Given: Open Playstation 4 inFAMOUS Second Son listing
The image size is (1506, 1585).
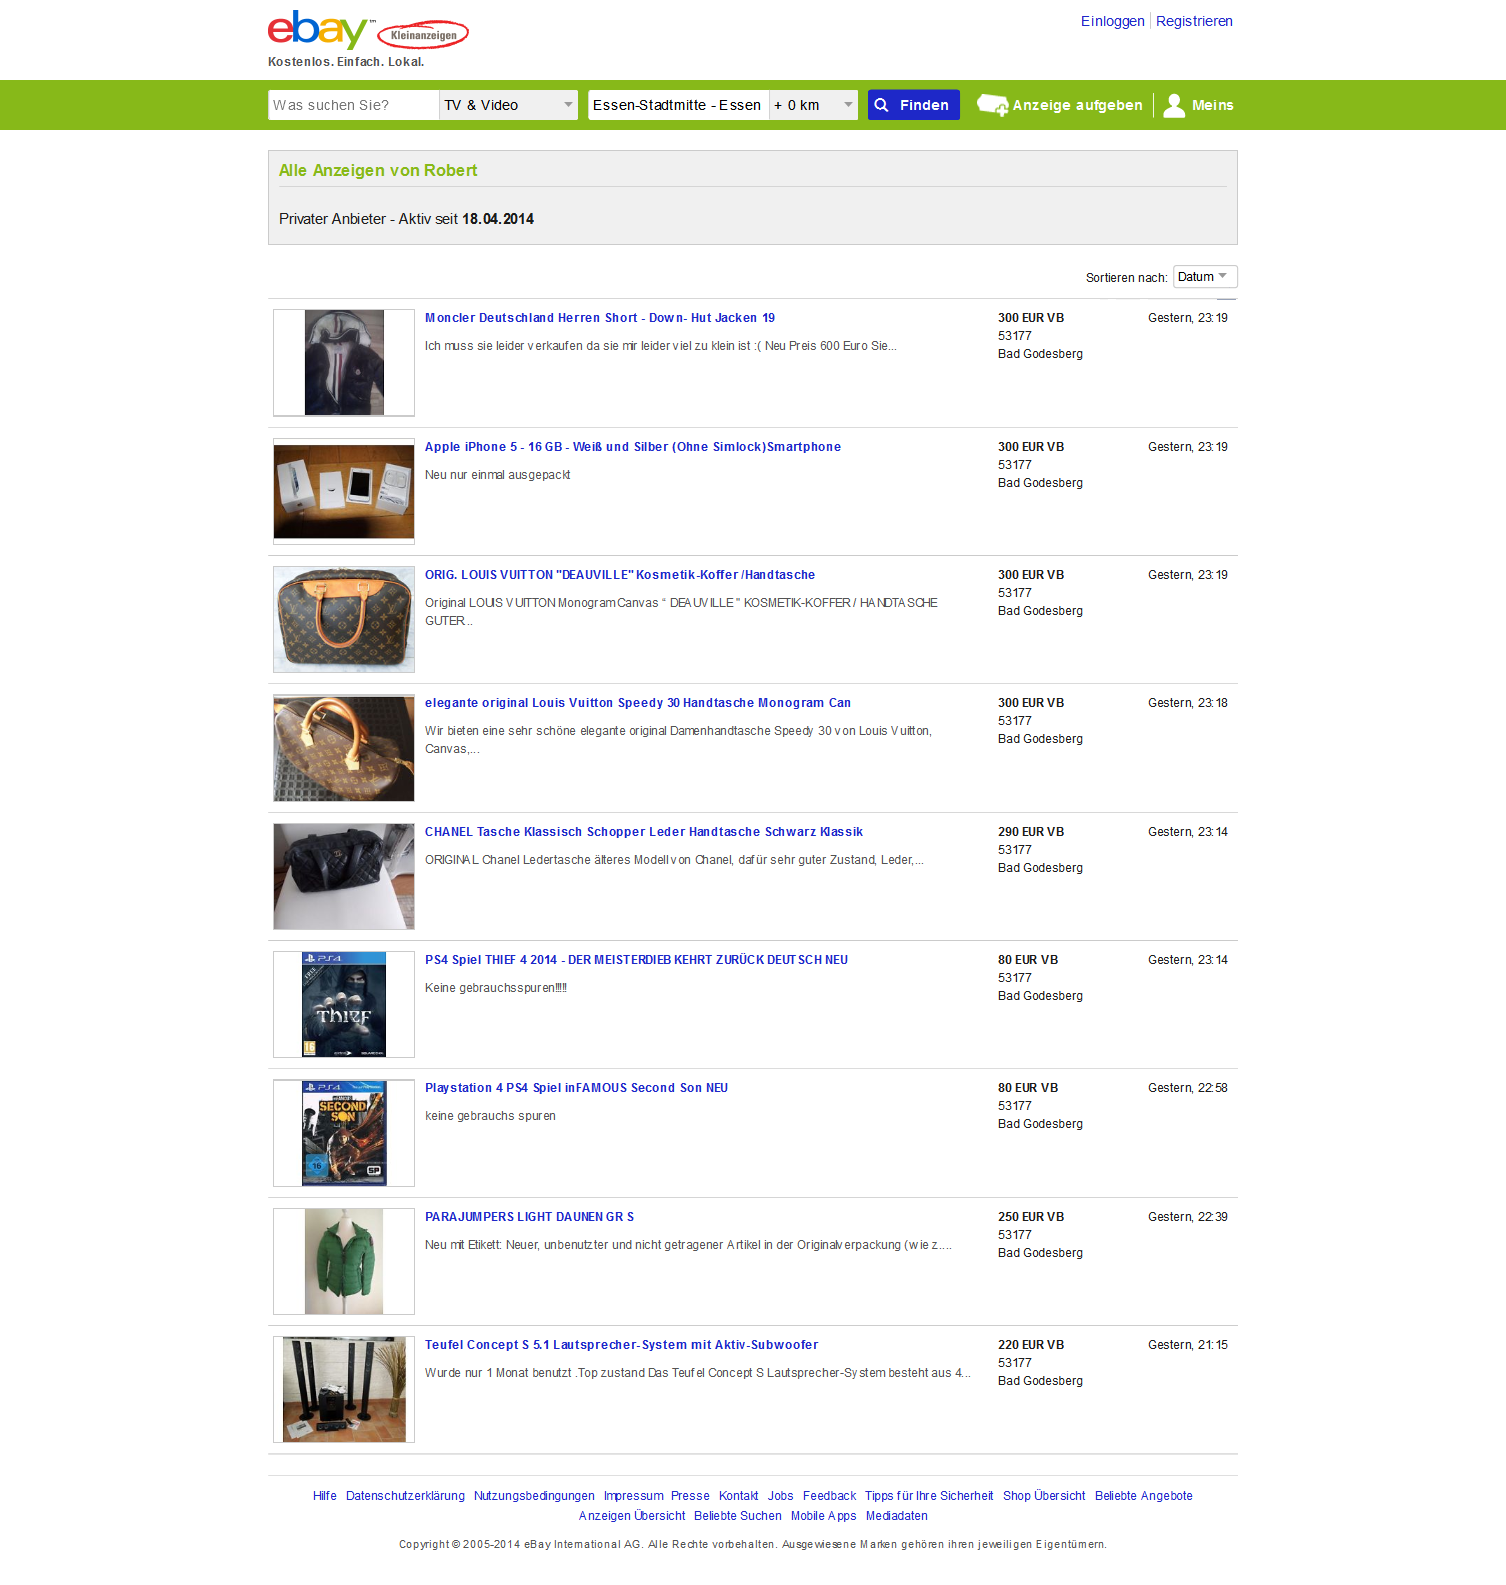Looking at the screenshot, I should click(577, 1088).
